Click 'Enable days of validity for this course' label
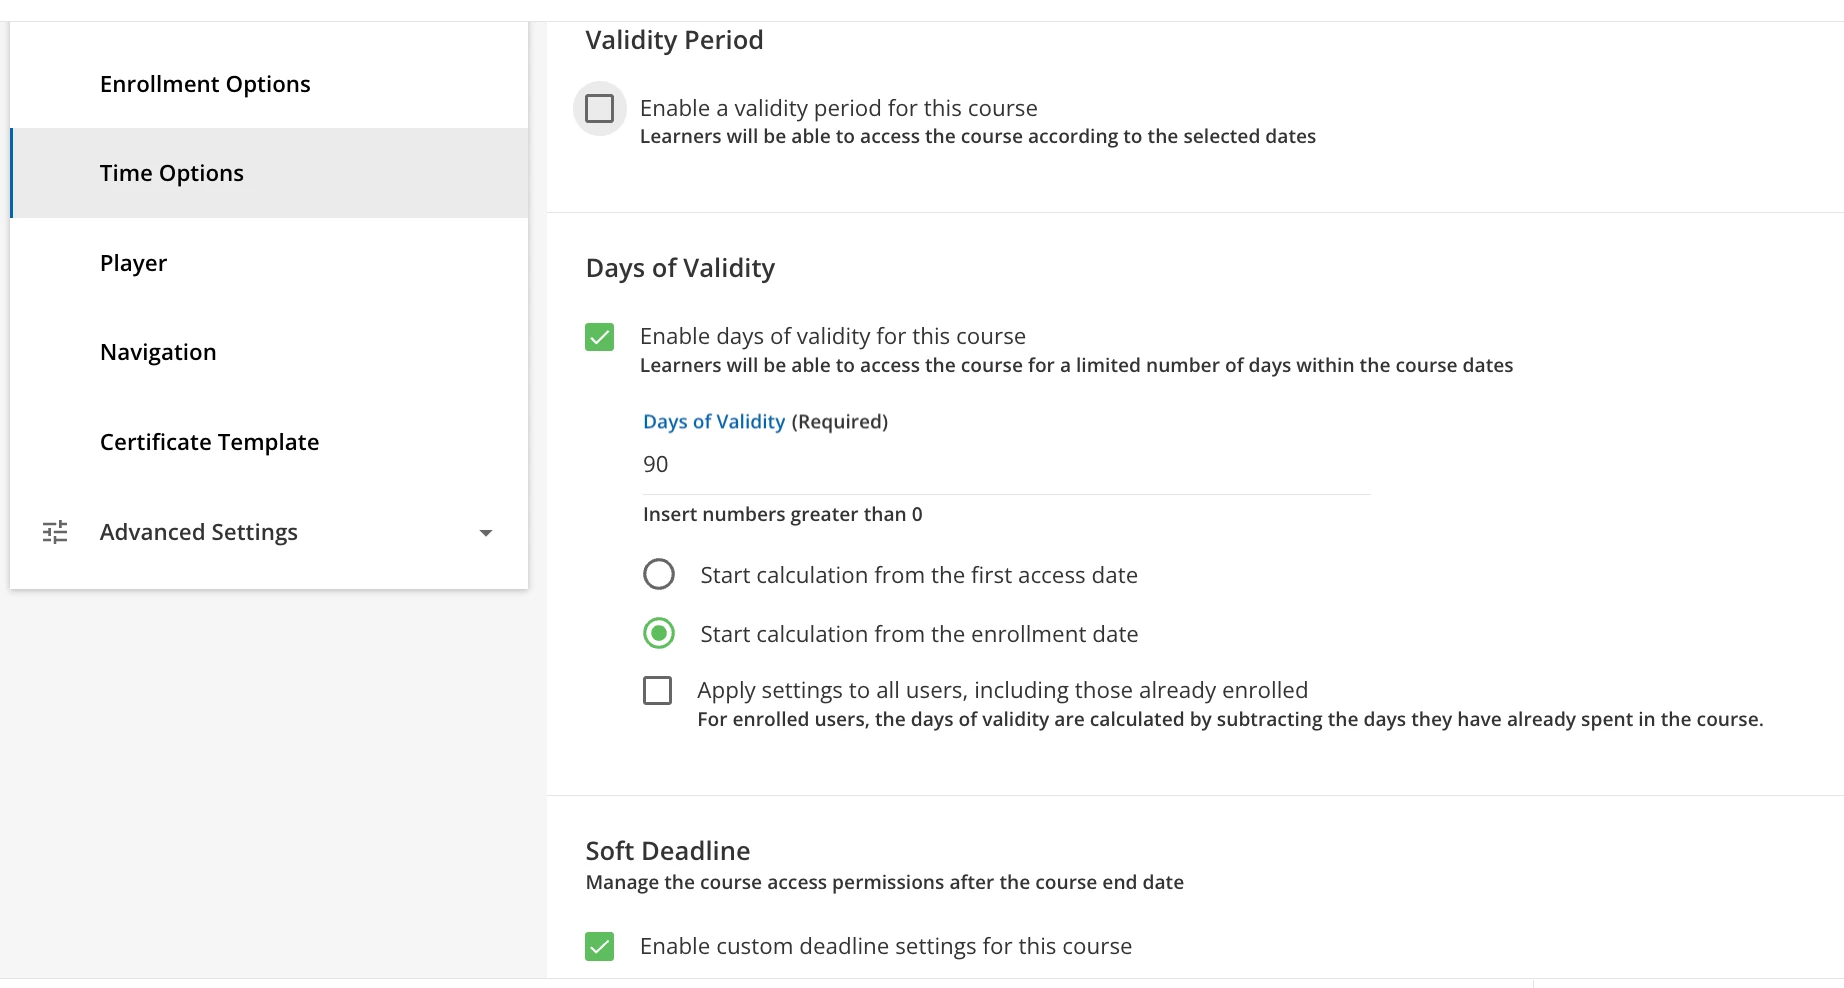This screenshot has width=1844, height=988. point(832,336)
